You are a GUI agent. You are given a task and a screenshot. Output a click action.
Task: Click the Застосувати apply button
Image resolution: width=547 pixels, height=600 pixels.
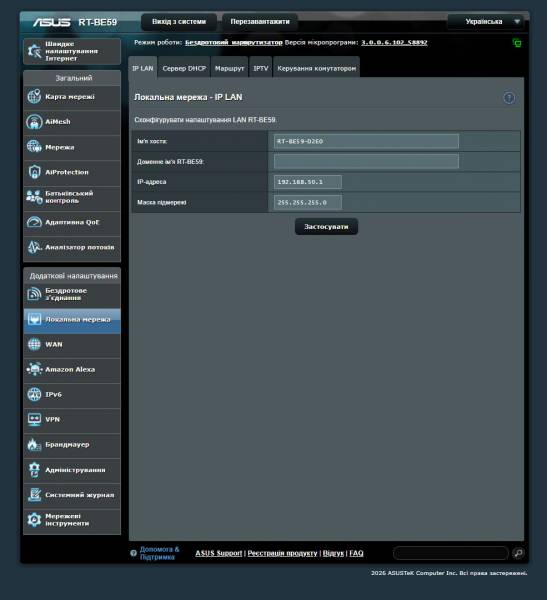coord(326,227)
